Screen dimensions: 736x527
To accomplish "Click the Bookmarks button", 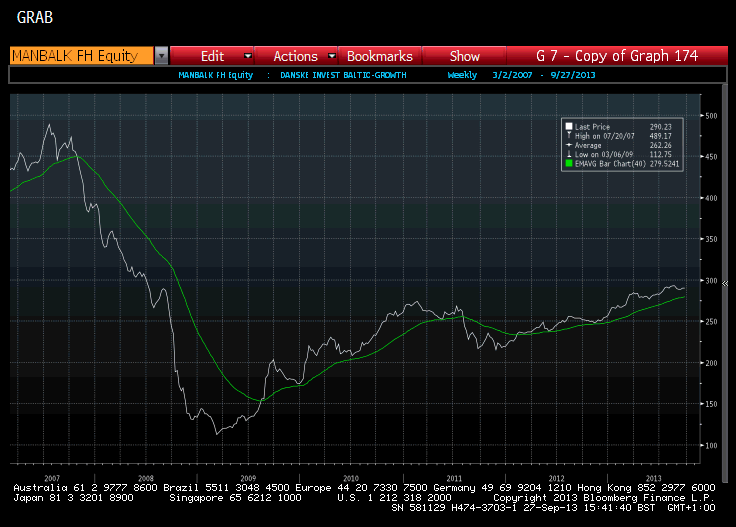I will (x=379, y=56).
